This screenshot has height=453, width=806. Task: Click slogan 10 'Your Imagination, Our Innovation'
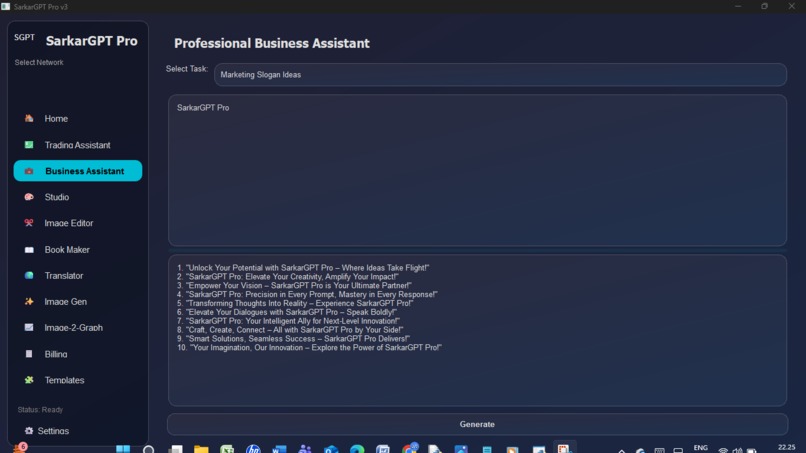click(x=309, y=348)
